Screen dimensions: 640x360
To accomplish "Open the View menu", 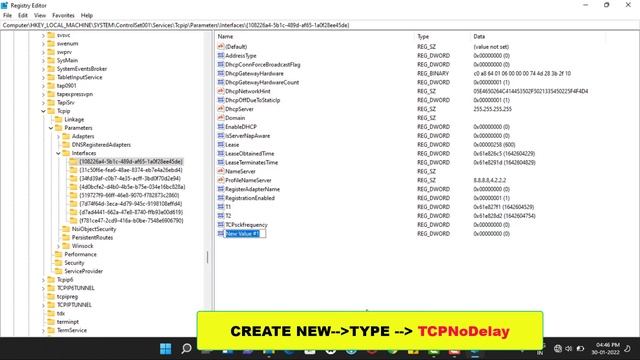I will [x=40, y=15].
